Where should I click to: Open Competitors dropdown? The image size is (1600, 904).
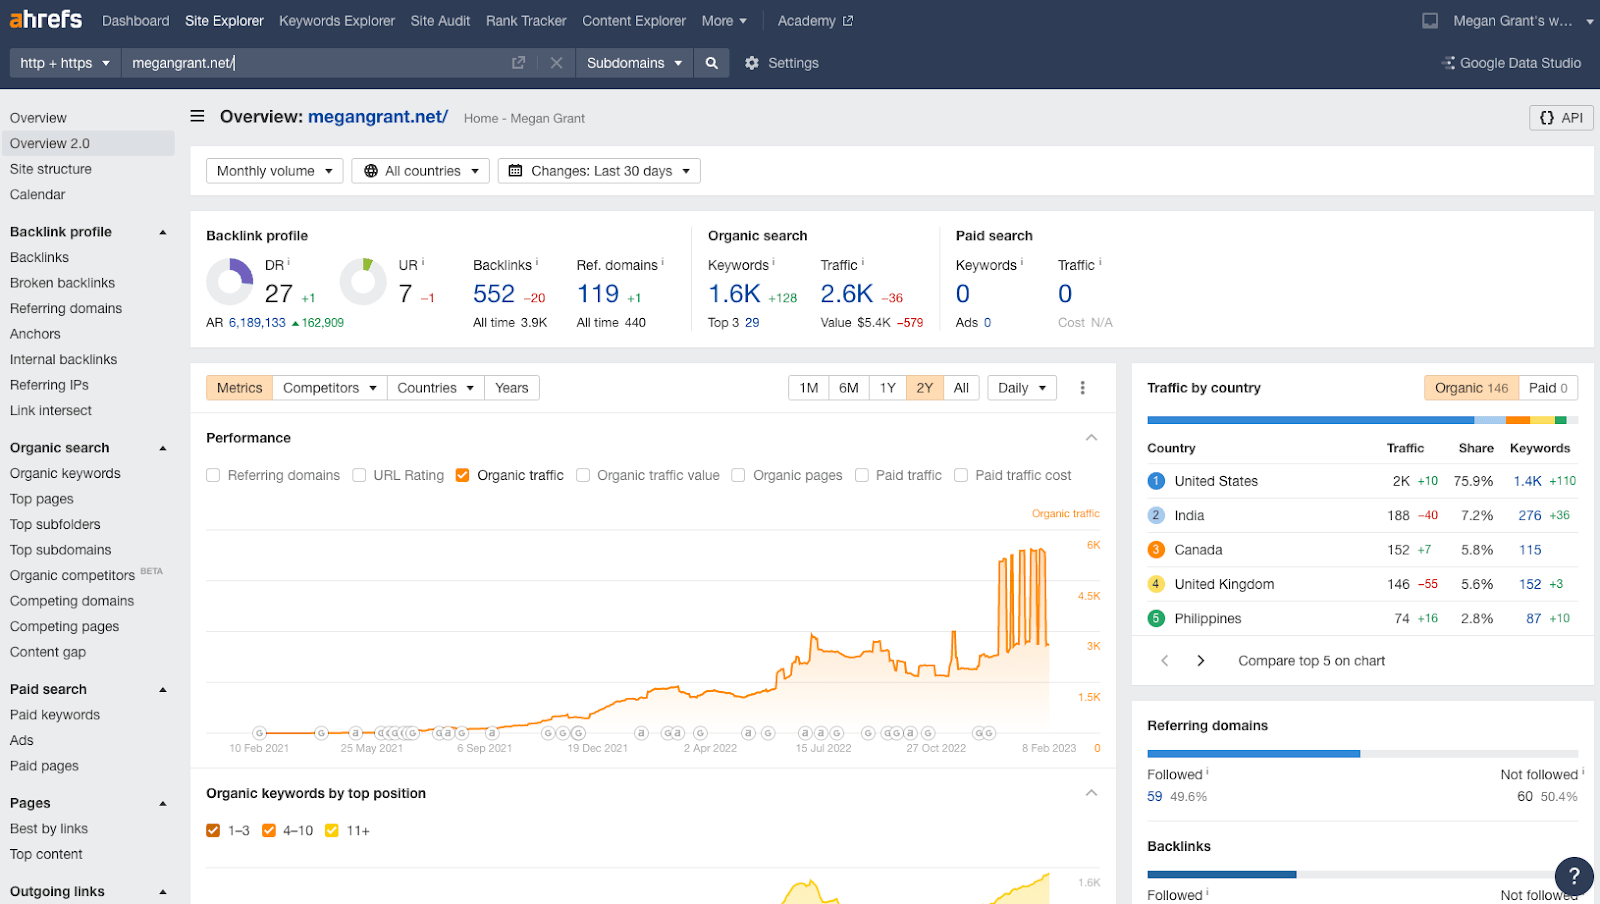(330, 388)
